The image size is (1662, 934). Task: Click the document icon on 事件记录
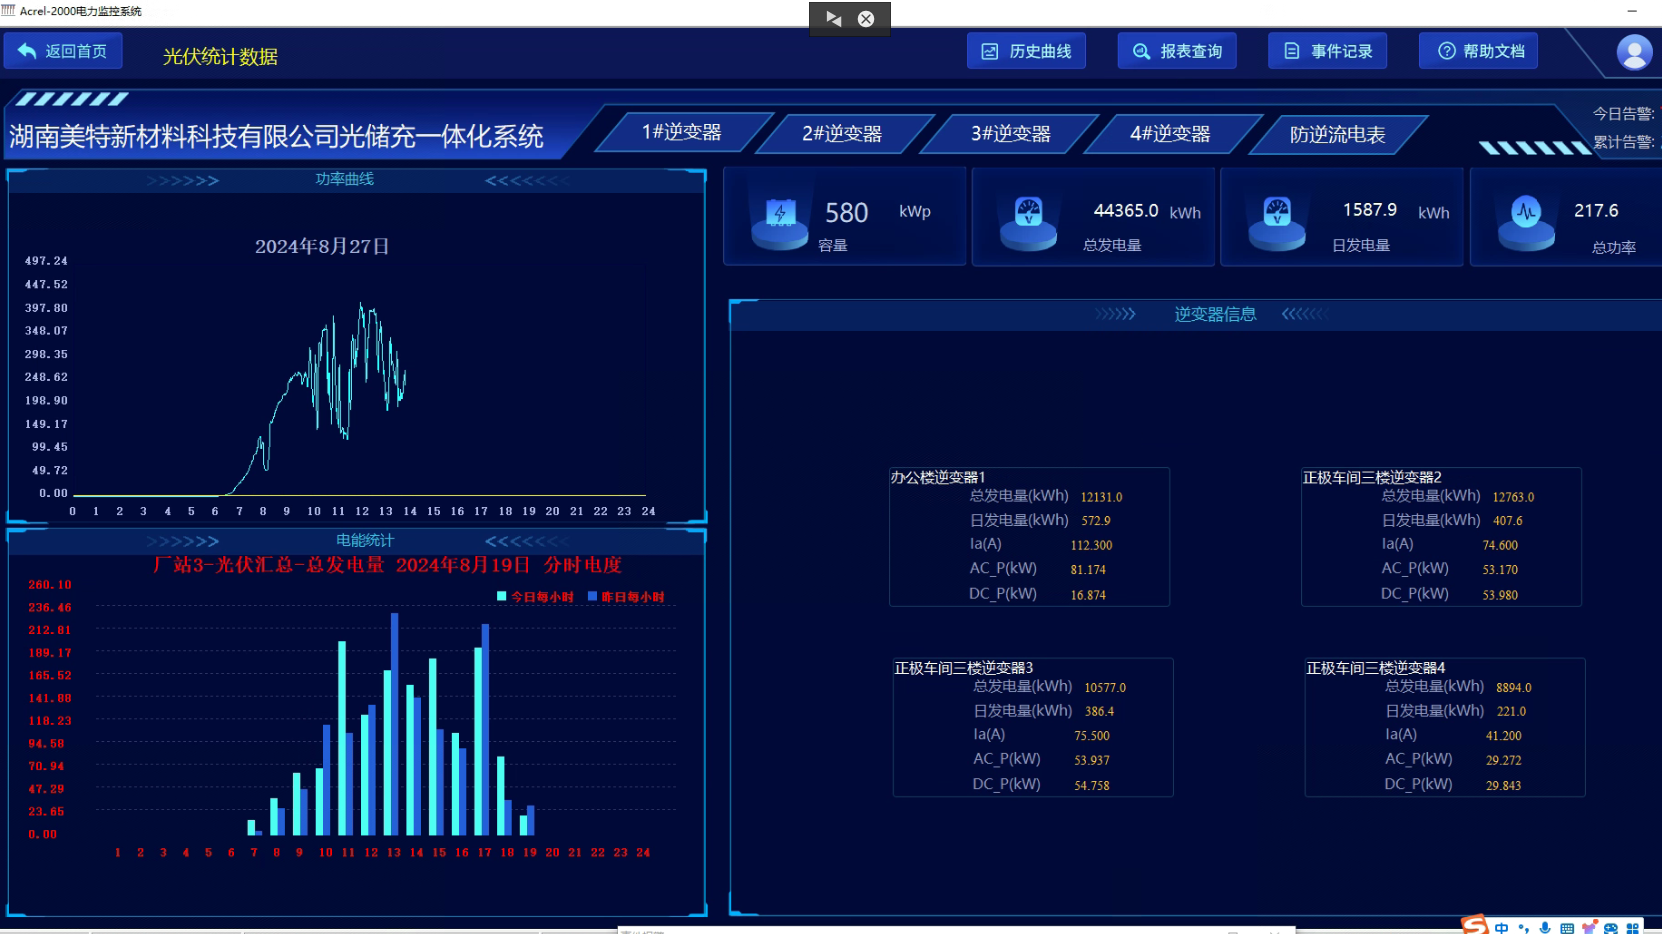pos(1292,51)
